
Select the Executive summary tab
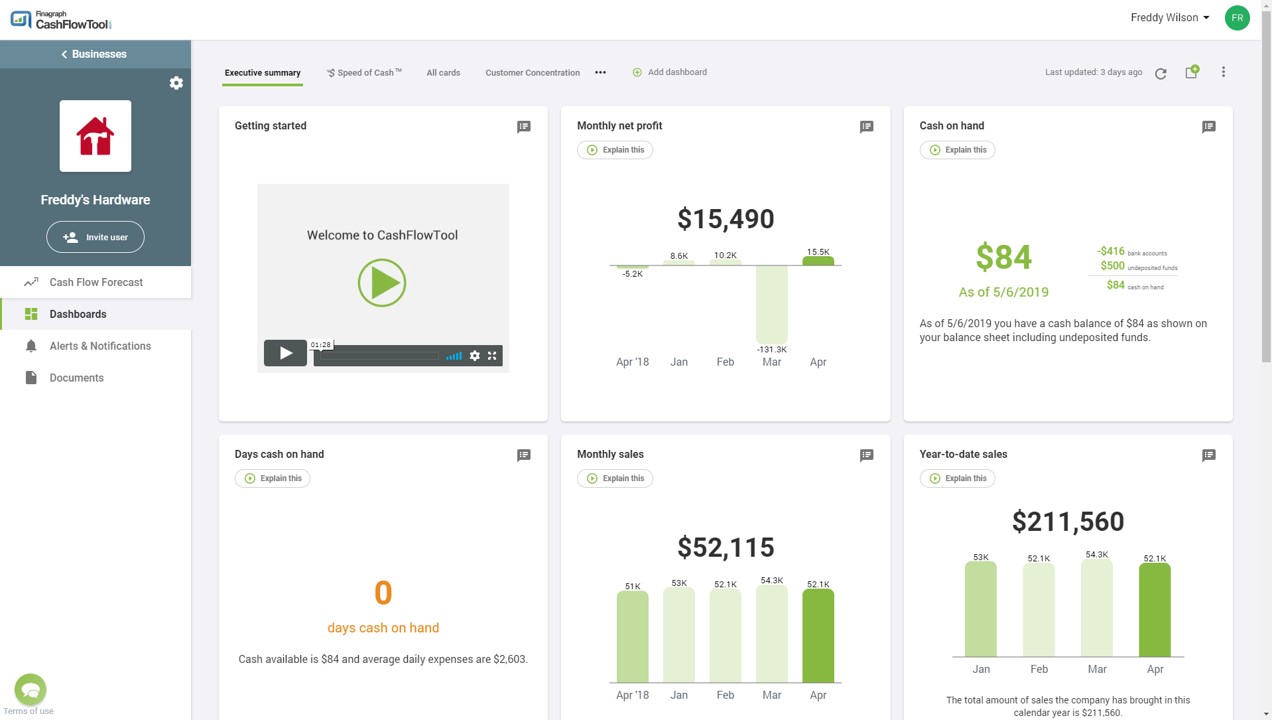pyautogui.click(x=262, y=73)
